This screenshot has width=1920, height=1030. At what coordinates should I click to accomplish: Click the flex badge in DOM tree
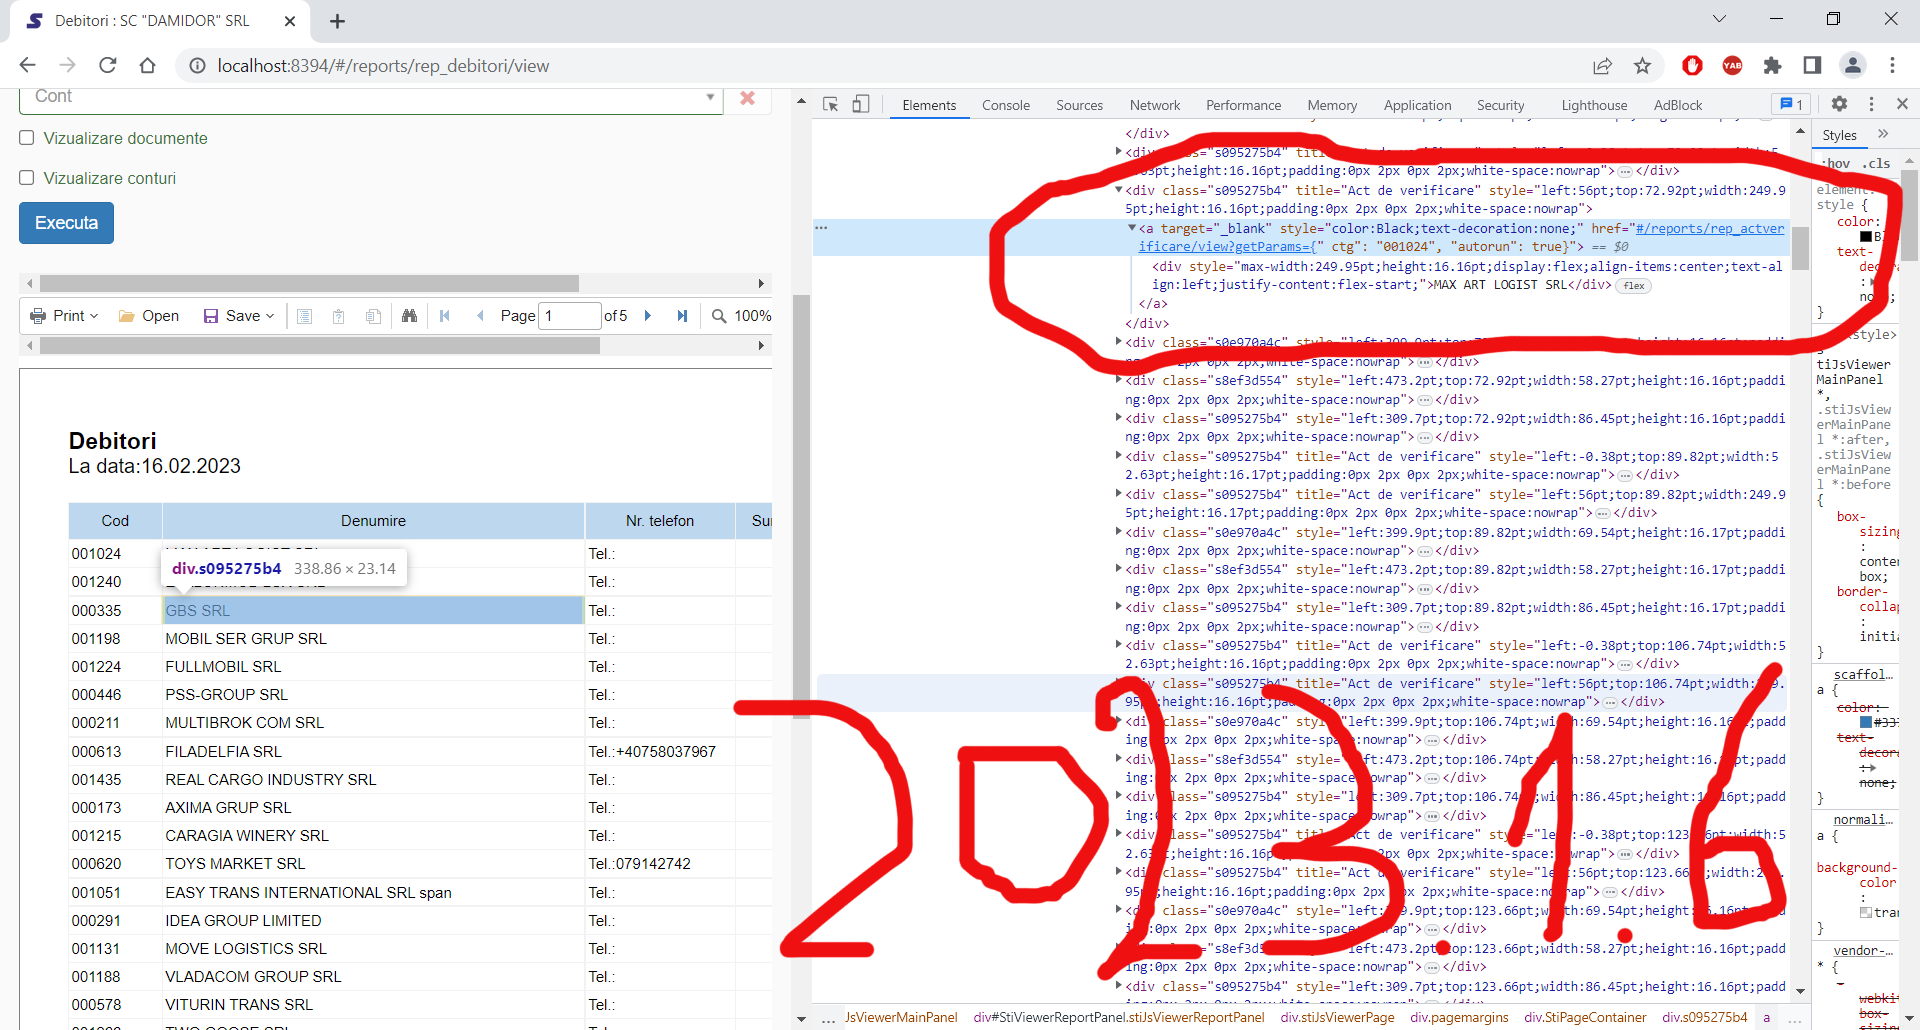tap(1634, 286)
